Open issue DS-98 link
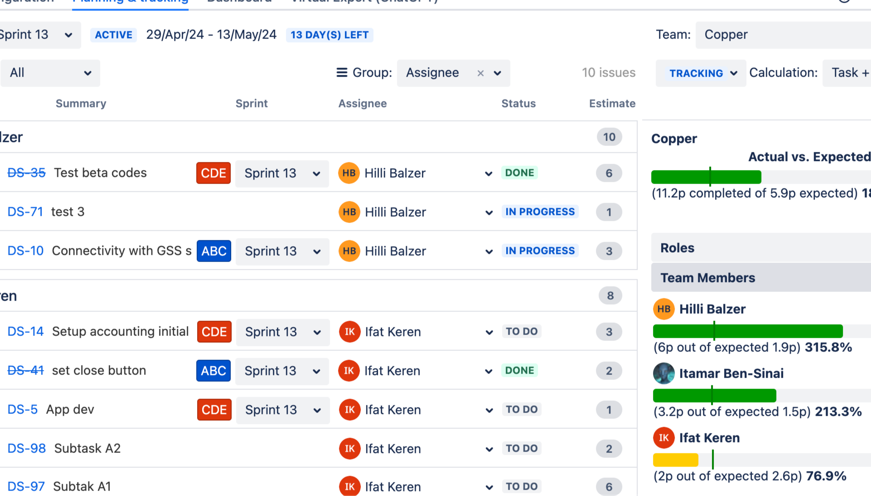Viewport: 871px width, 496px height. (26, 448)
